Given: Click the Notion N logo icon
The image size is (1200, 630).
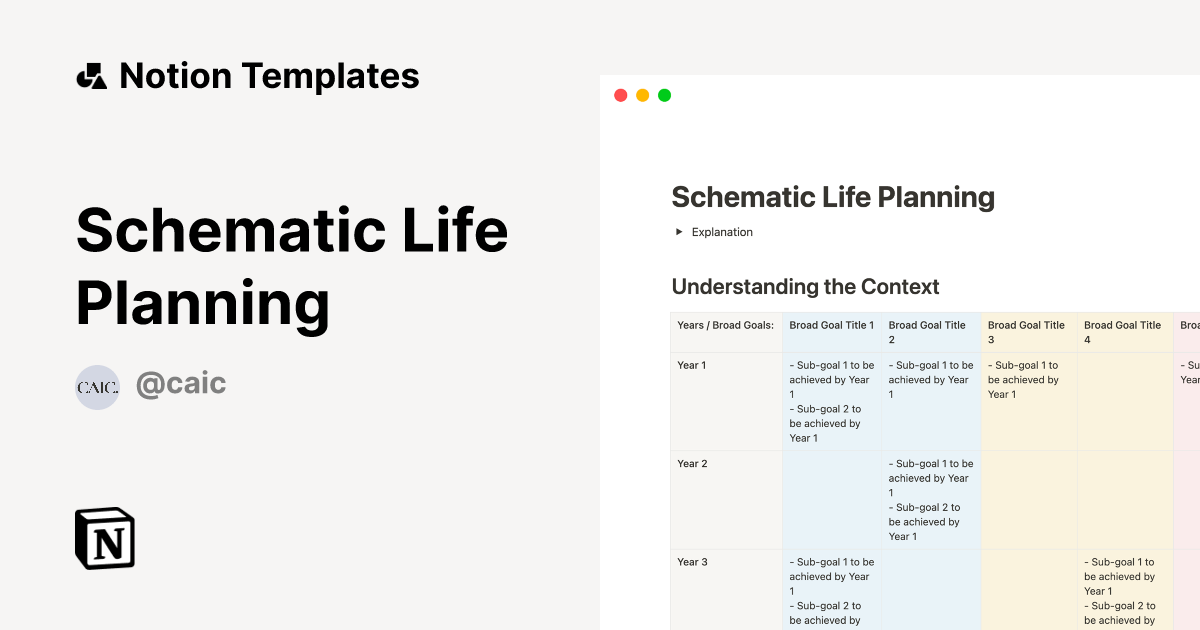Looking at the screenshot, I should [x=104, y=538].
